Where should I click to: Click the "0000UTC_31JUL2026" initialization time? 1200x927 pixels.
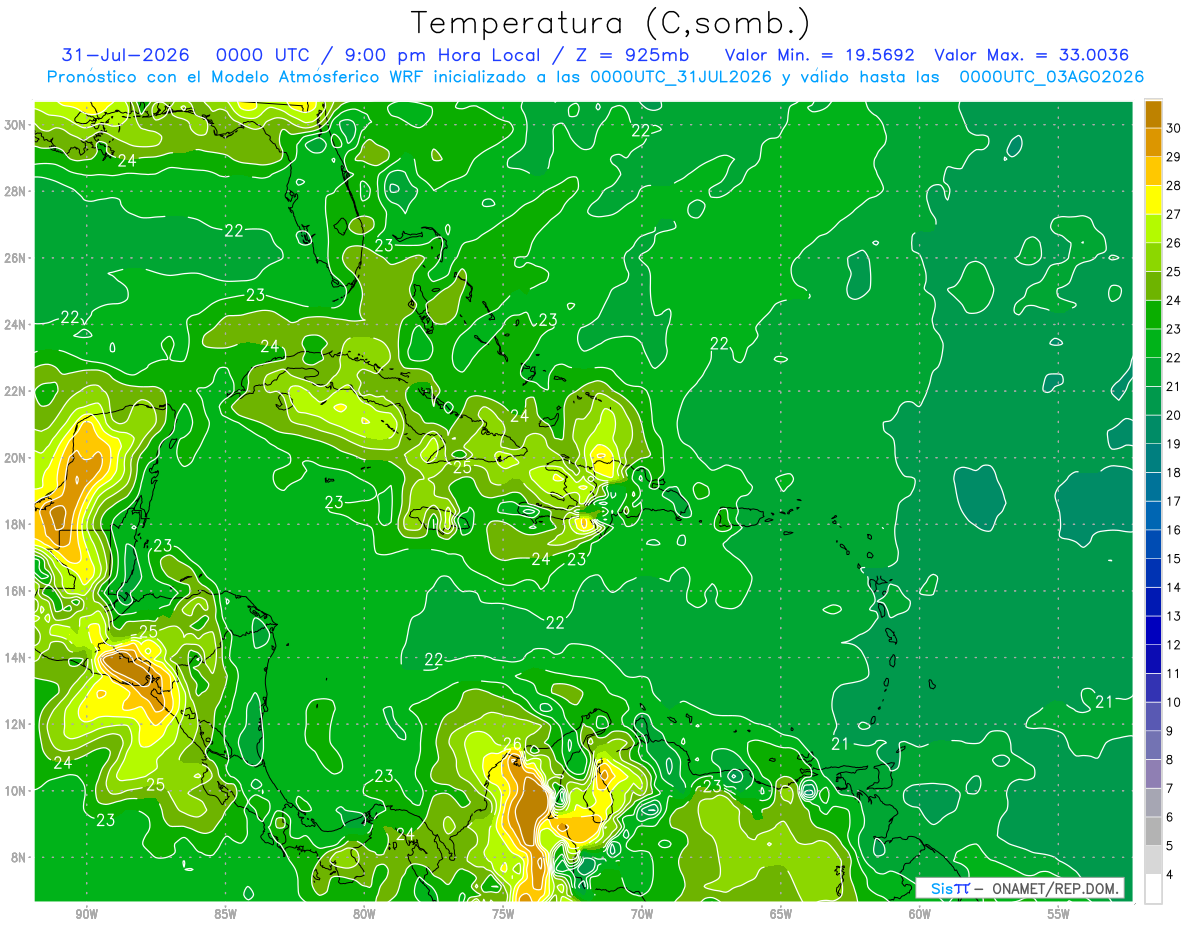(x=681, y=77)
